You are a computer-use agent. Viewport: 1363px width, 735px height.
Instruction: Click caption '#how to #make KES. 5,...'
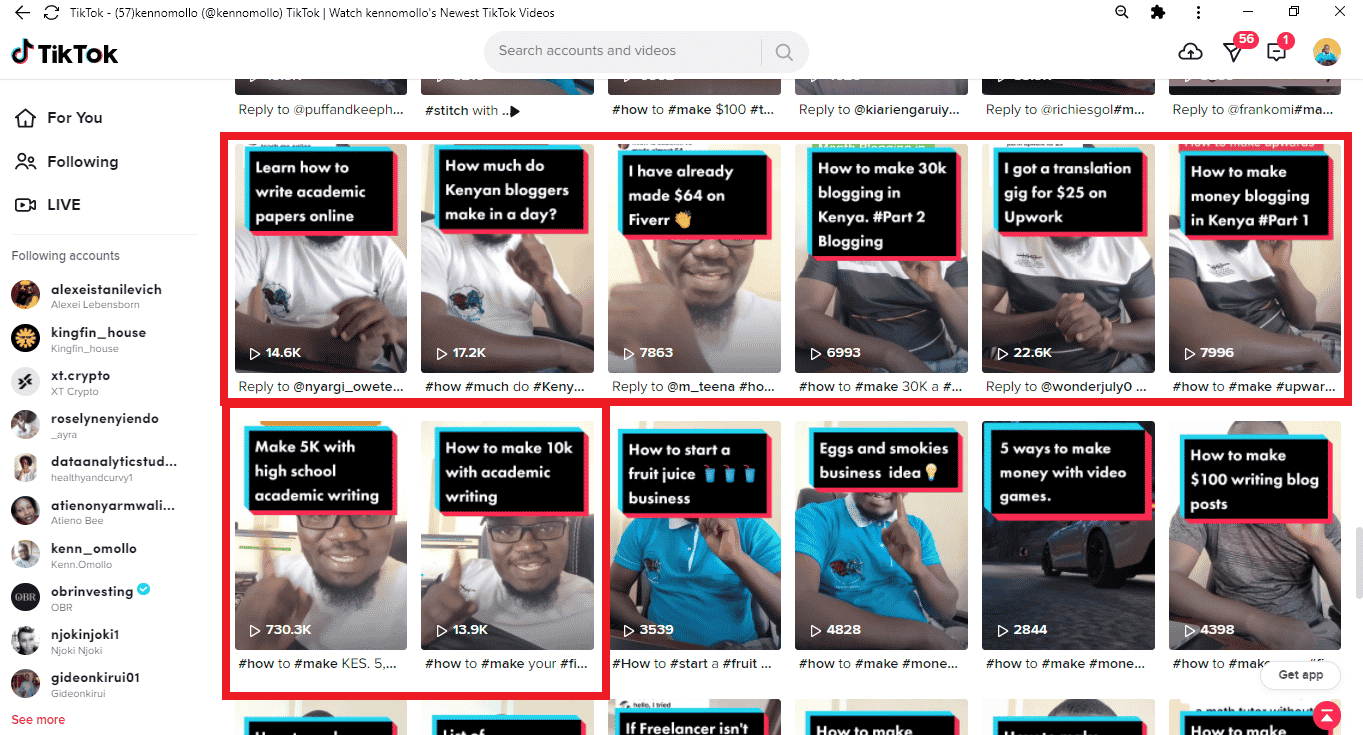[317, 664]
